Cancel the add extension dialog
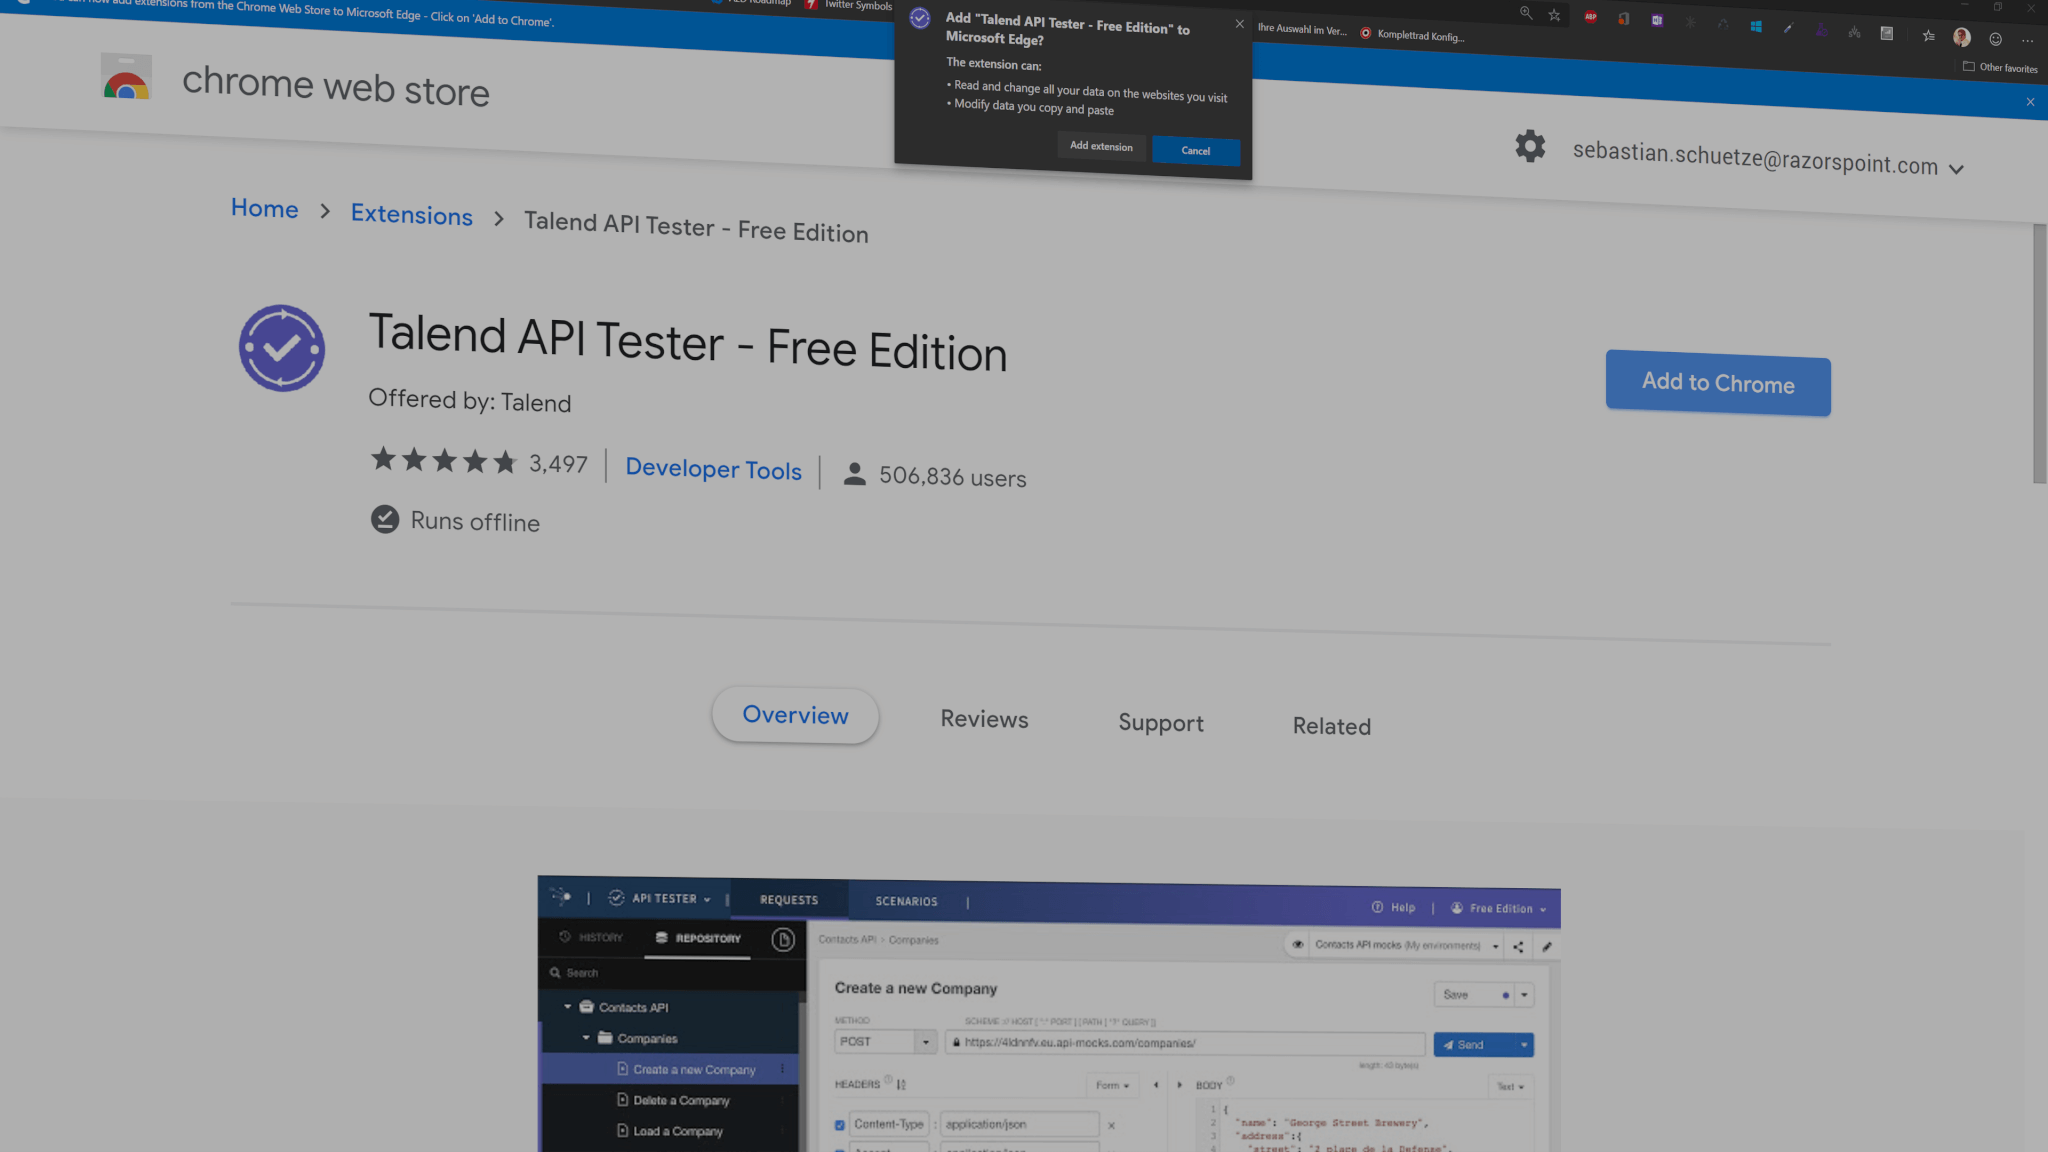Image resolution: width=2048 pixels, height=1152 pixels. [x=1195, y=151]
